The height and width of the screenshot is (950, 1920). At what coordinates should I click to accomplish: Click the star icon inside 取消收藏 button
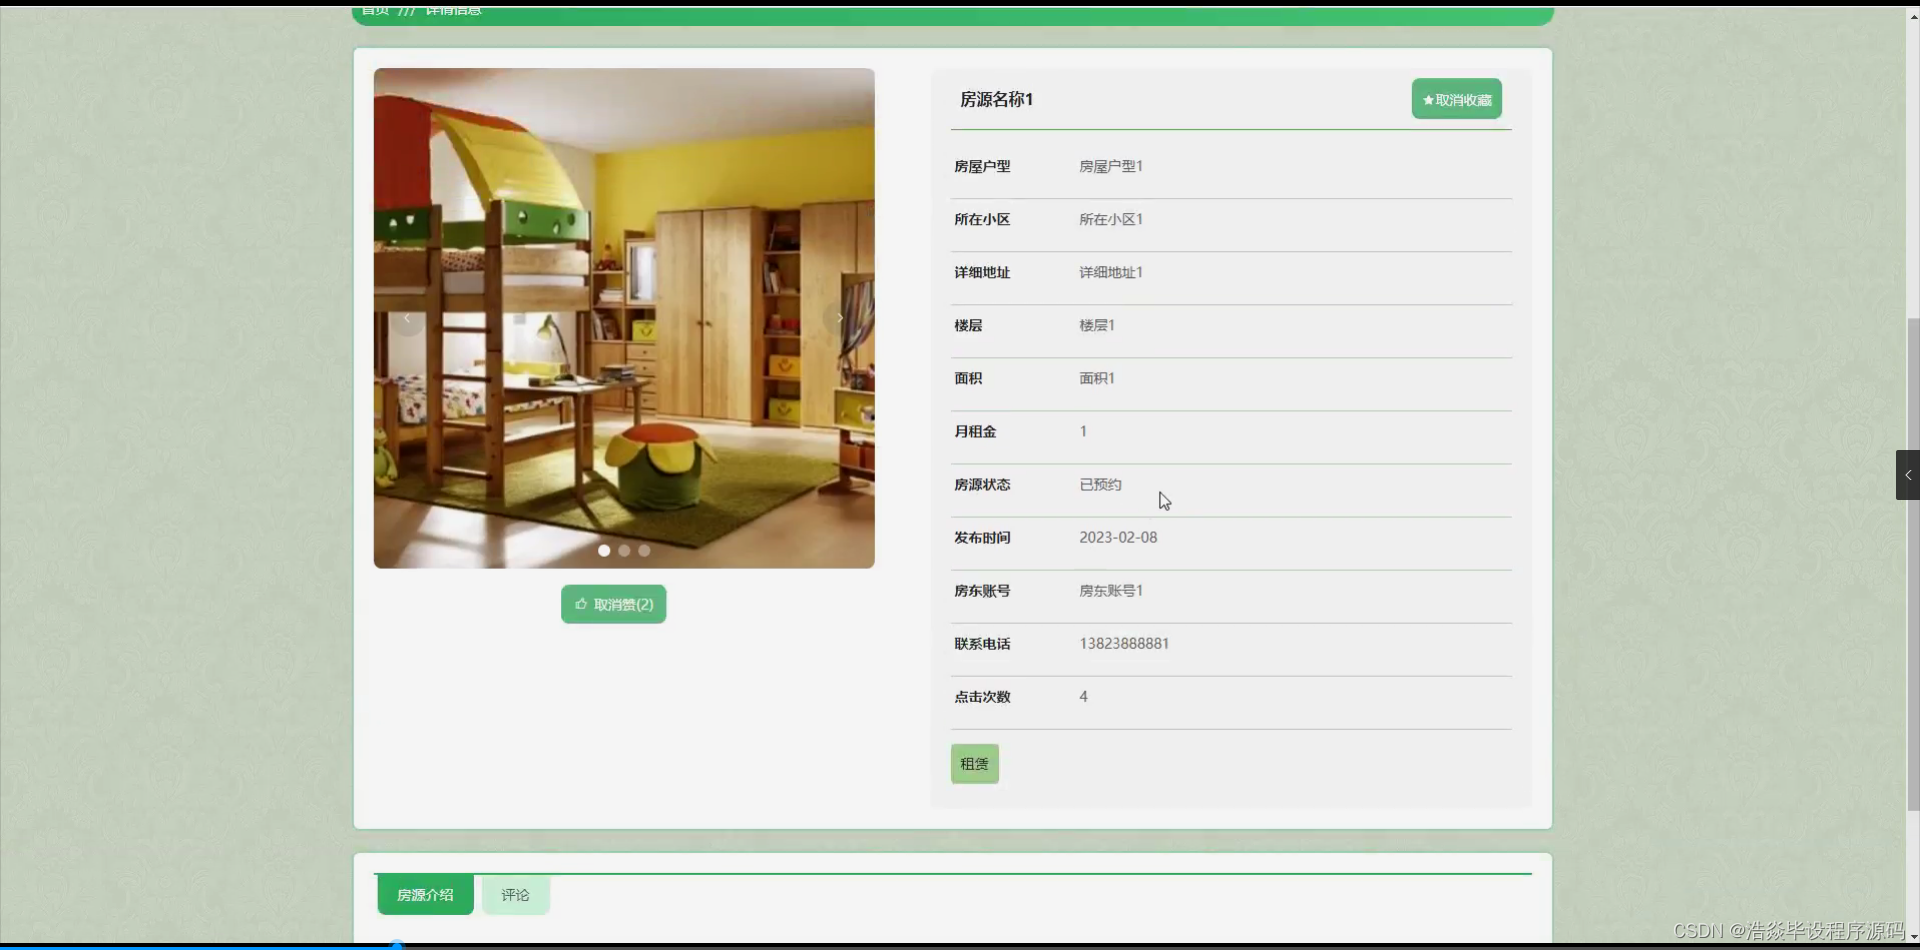[x=1426, y=98]
